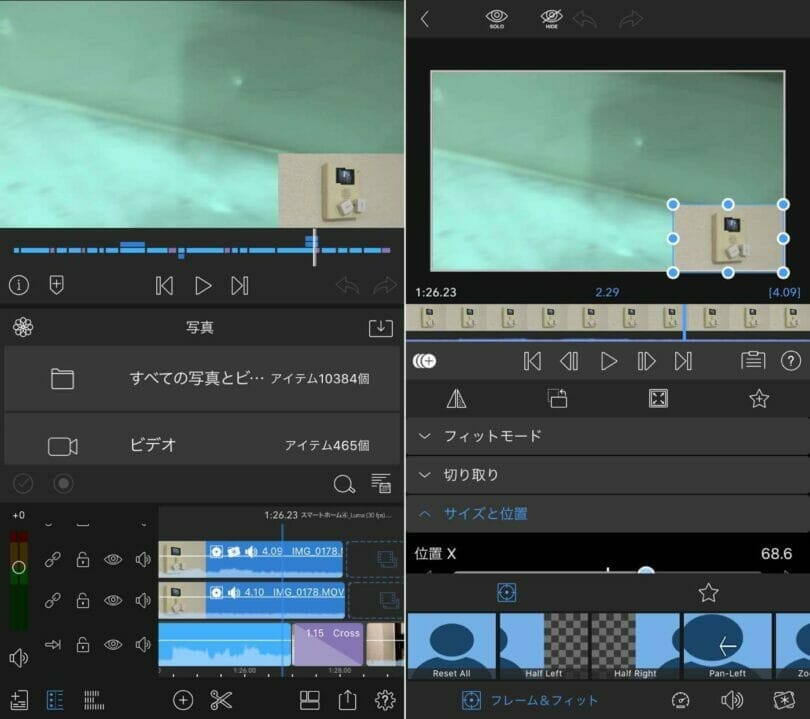Expand the 切り取り section
The width and height of the screenshot is (810, 719).
pos(608,475)
